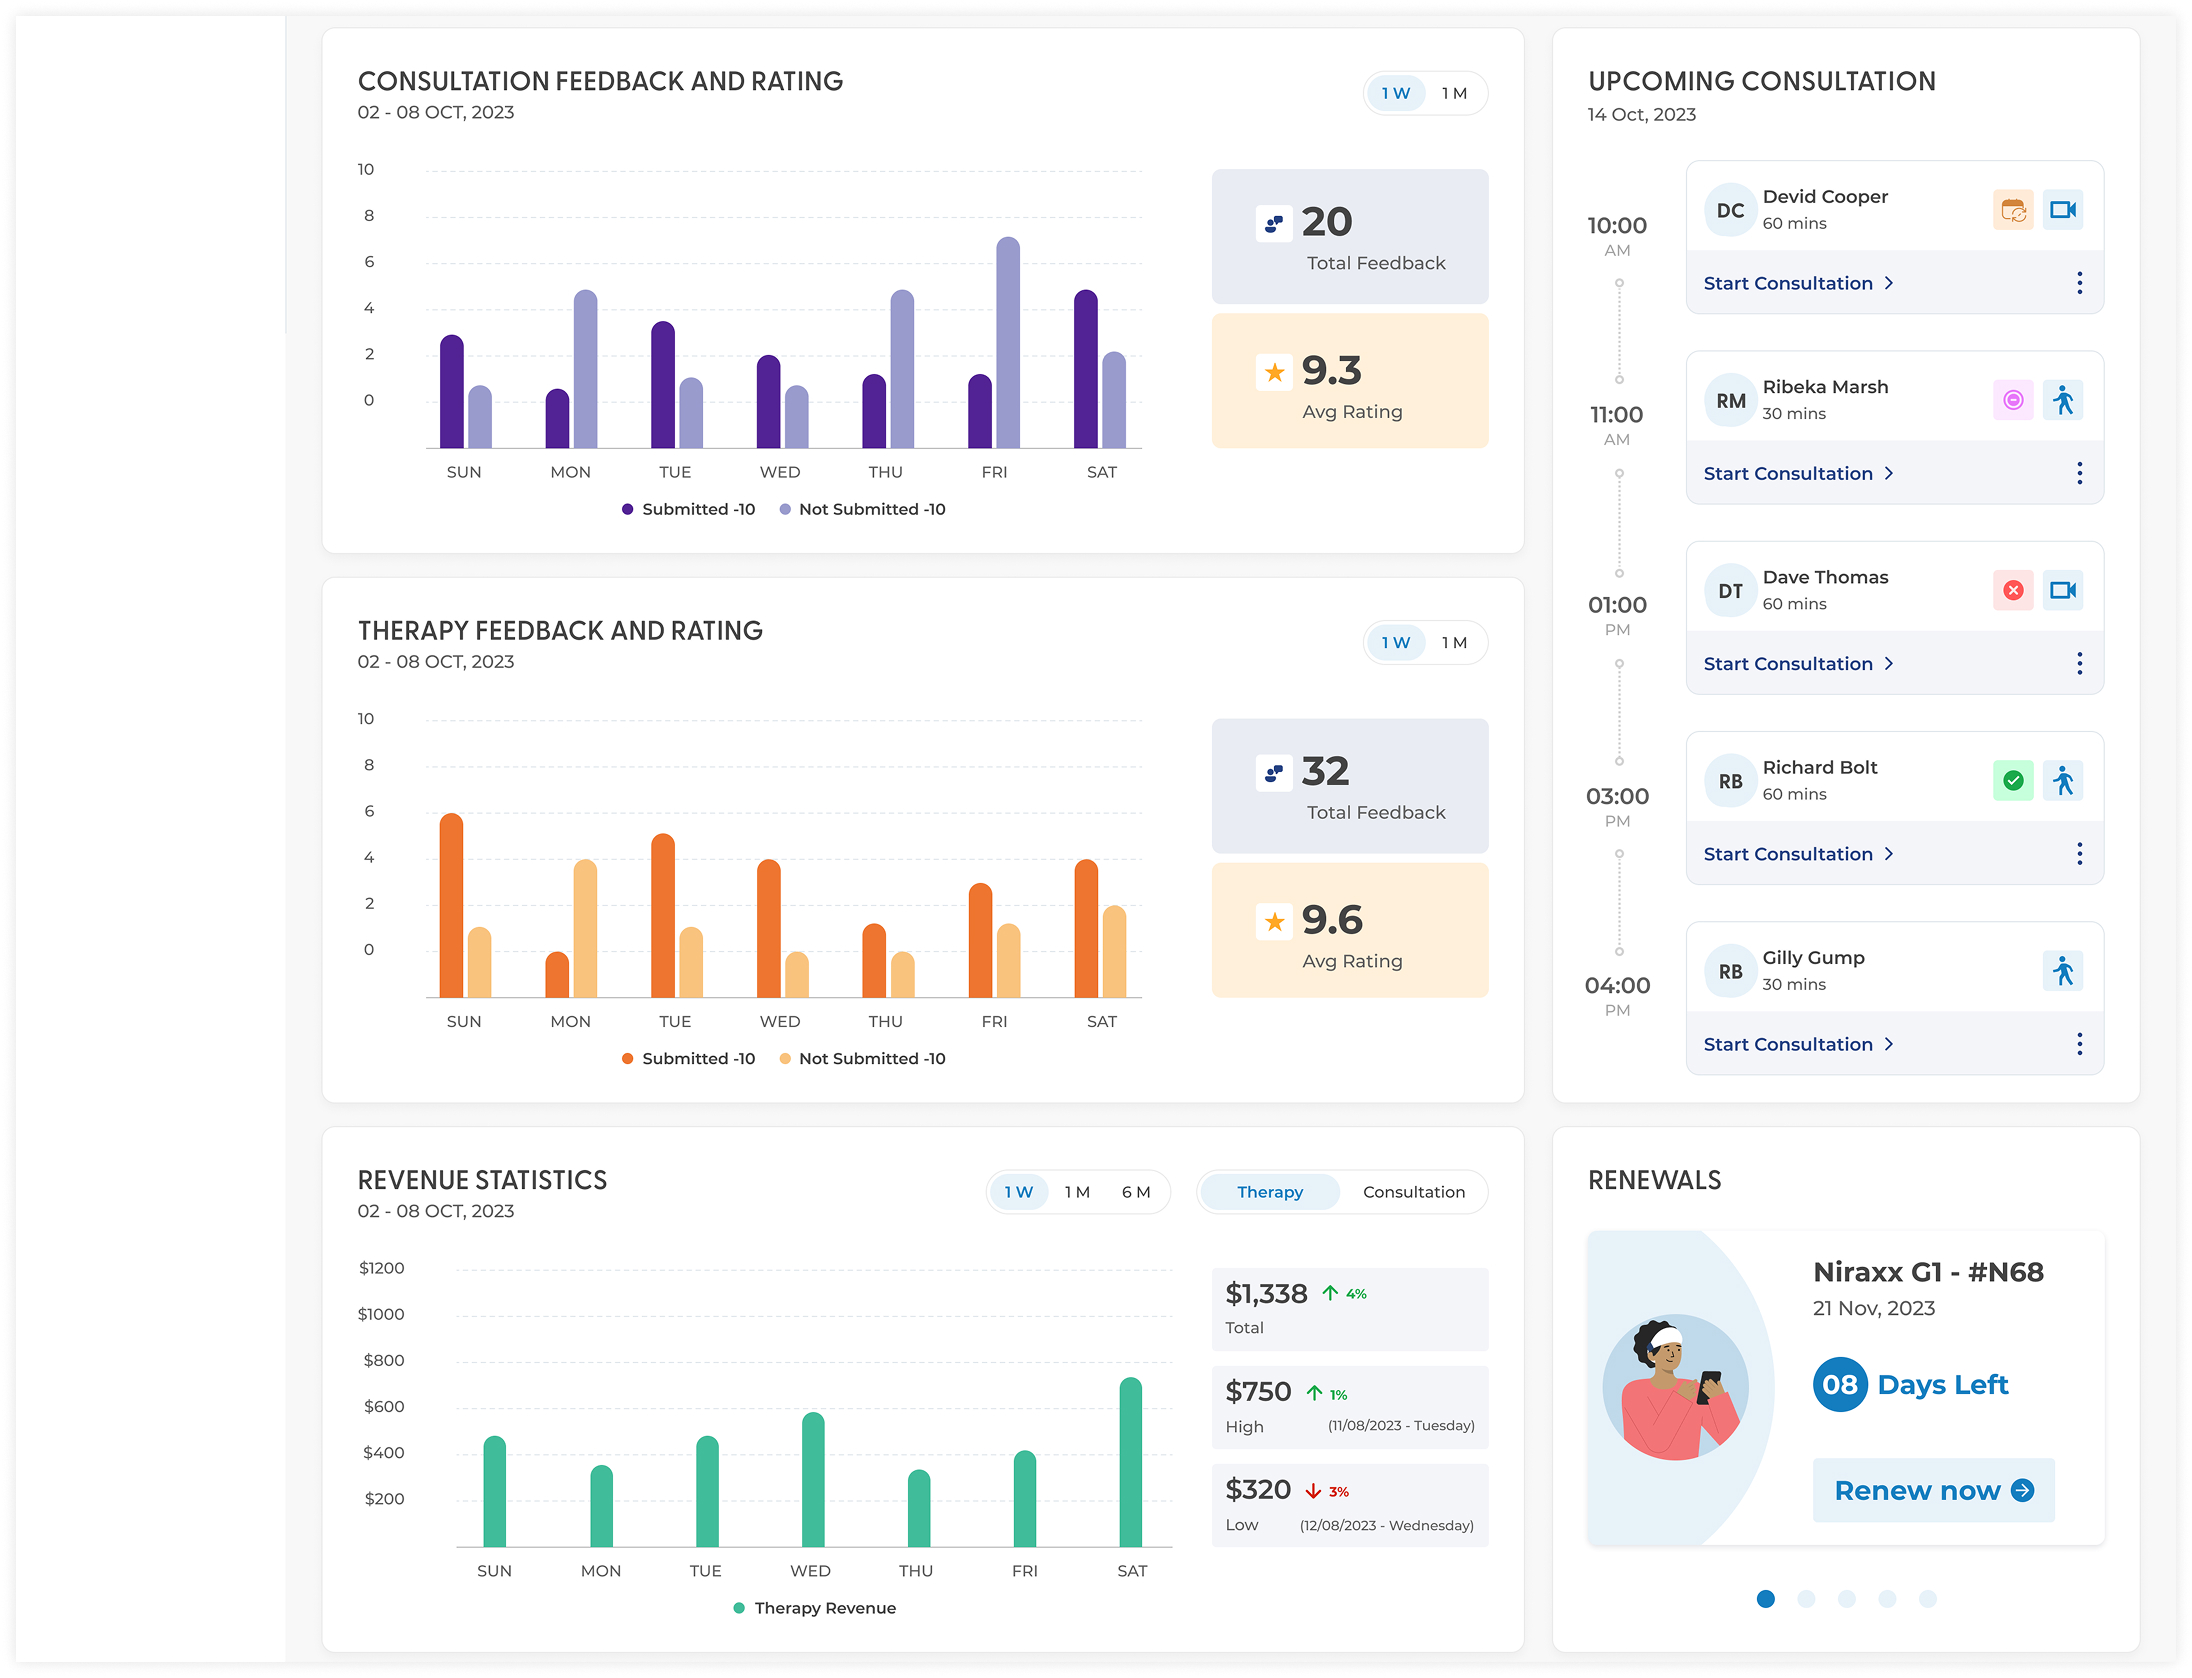Open the video call icon for Devid Cooper

point(2063,210)
